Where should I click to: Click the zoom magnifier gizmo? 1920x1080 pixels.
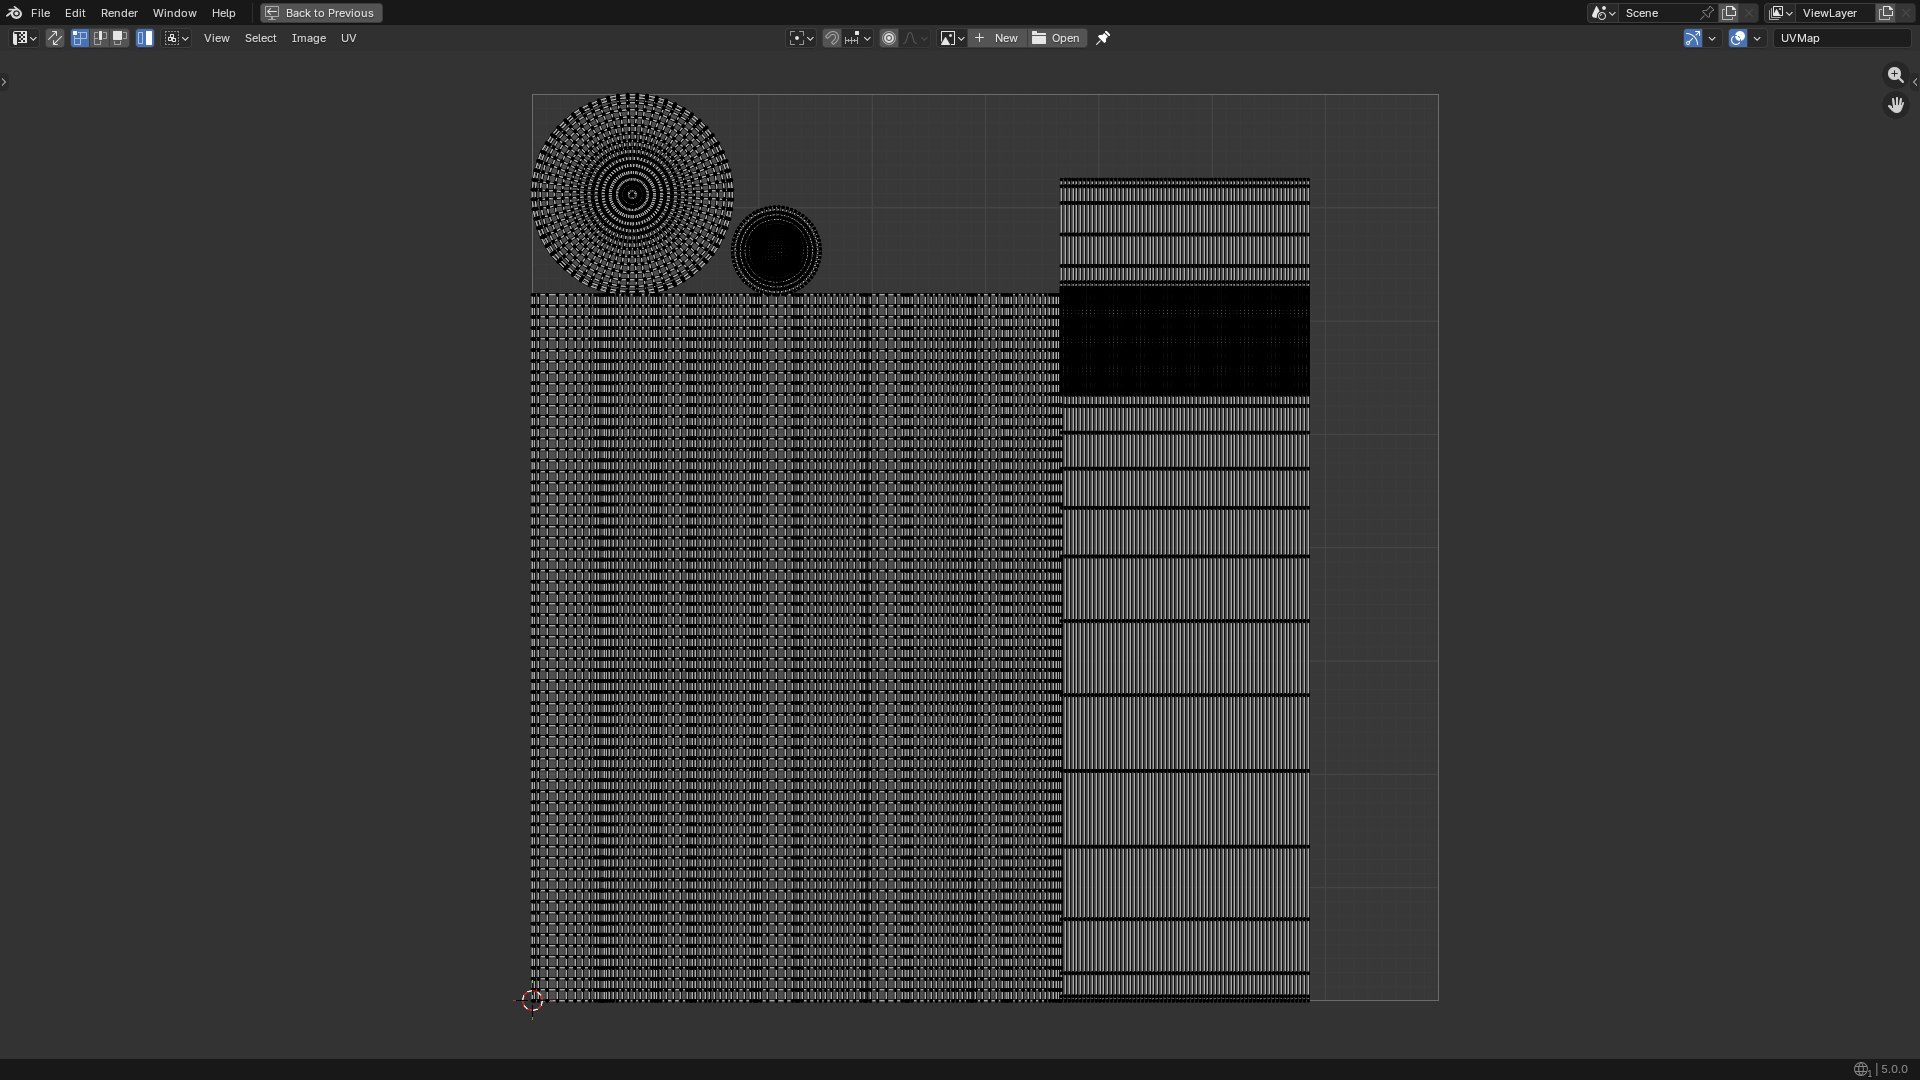1896,75
